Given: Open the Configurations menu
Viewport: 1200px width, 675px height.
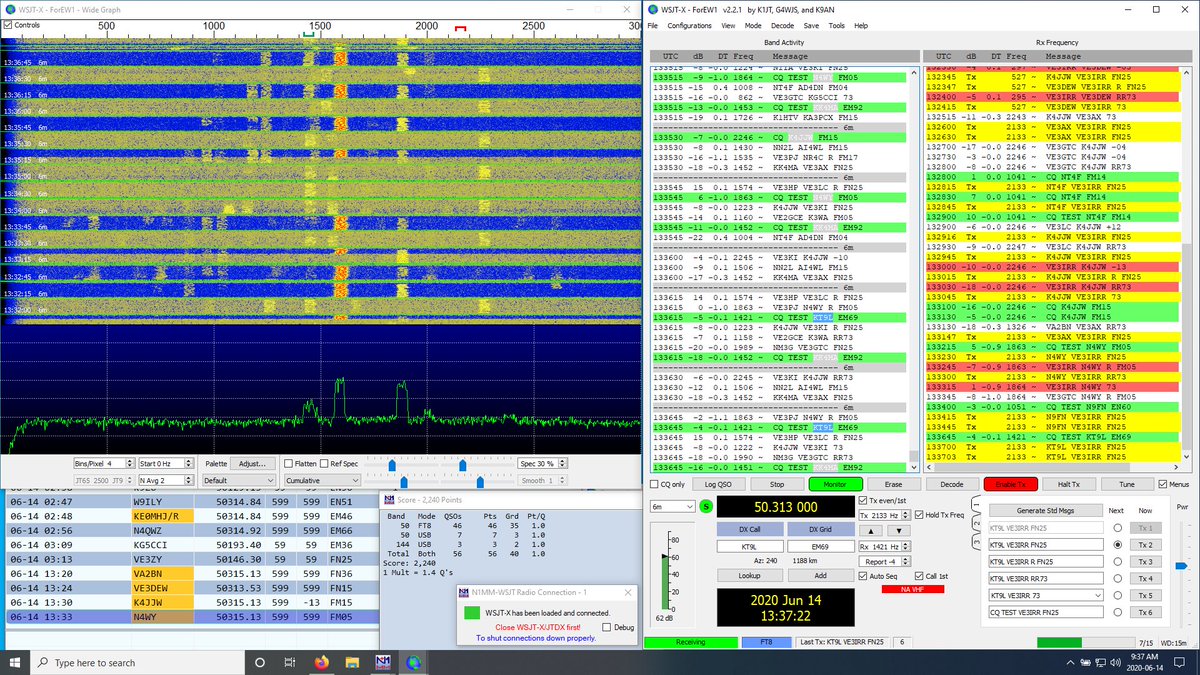Looking at the screenshot, I should pyautogui.click(x=690, y=25).
